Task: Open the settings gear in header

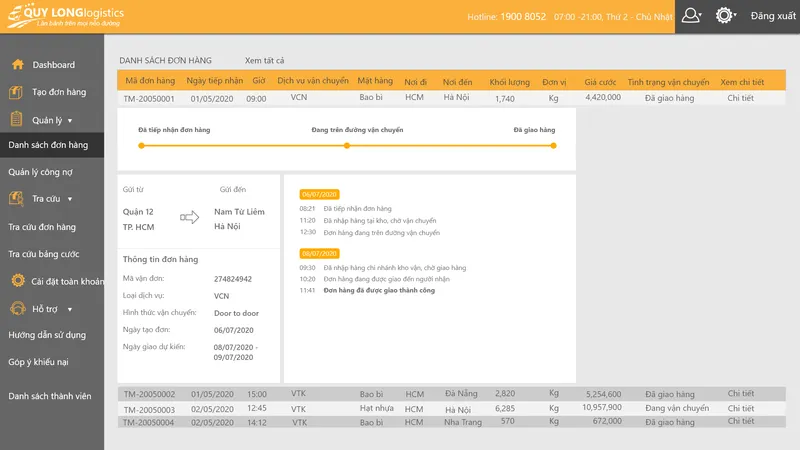Action: coord(723,15)
